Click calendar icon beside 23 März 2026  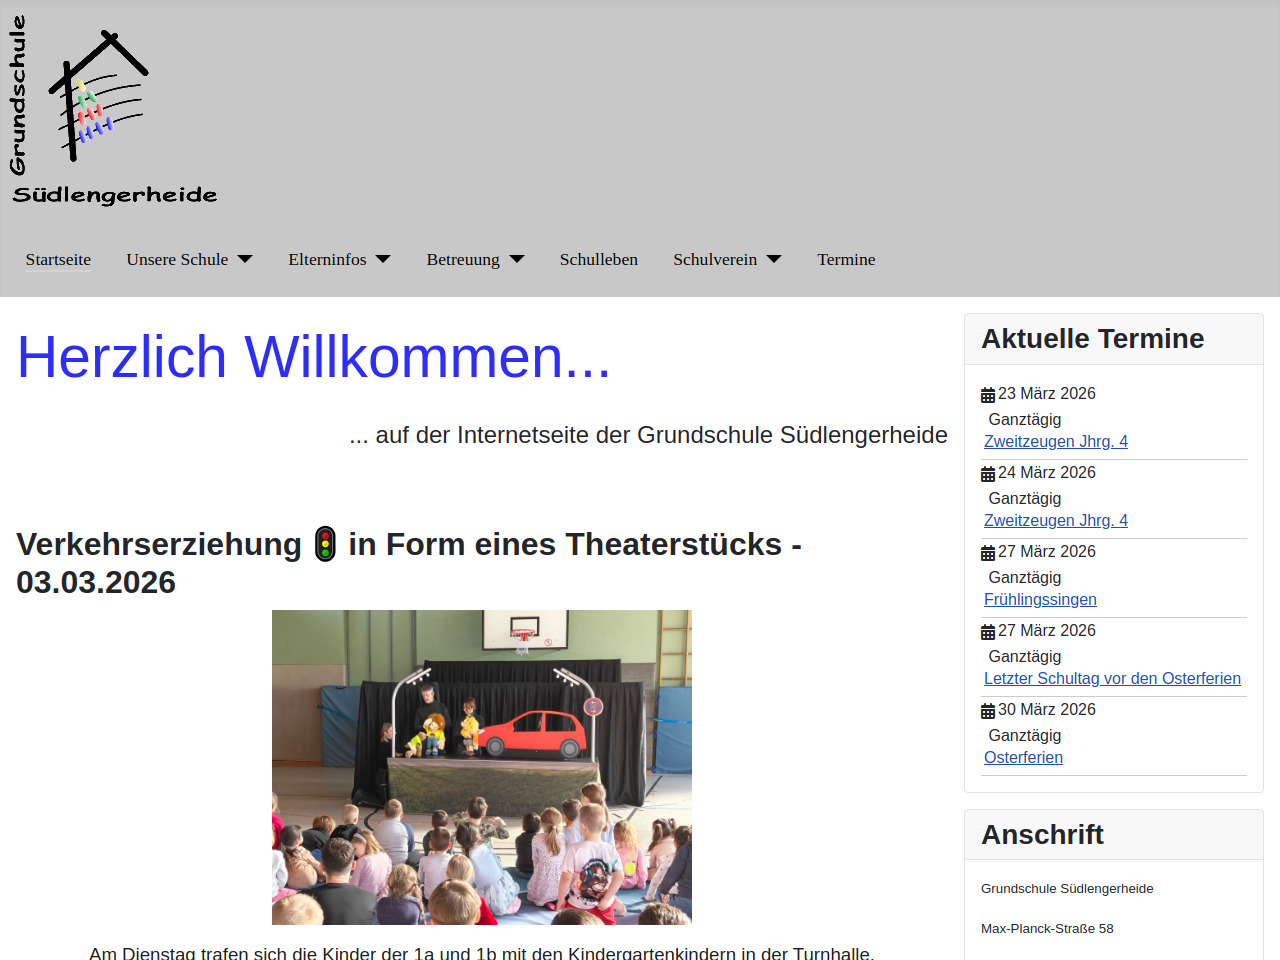[988, 395]
